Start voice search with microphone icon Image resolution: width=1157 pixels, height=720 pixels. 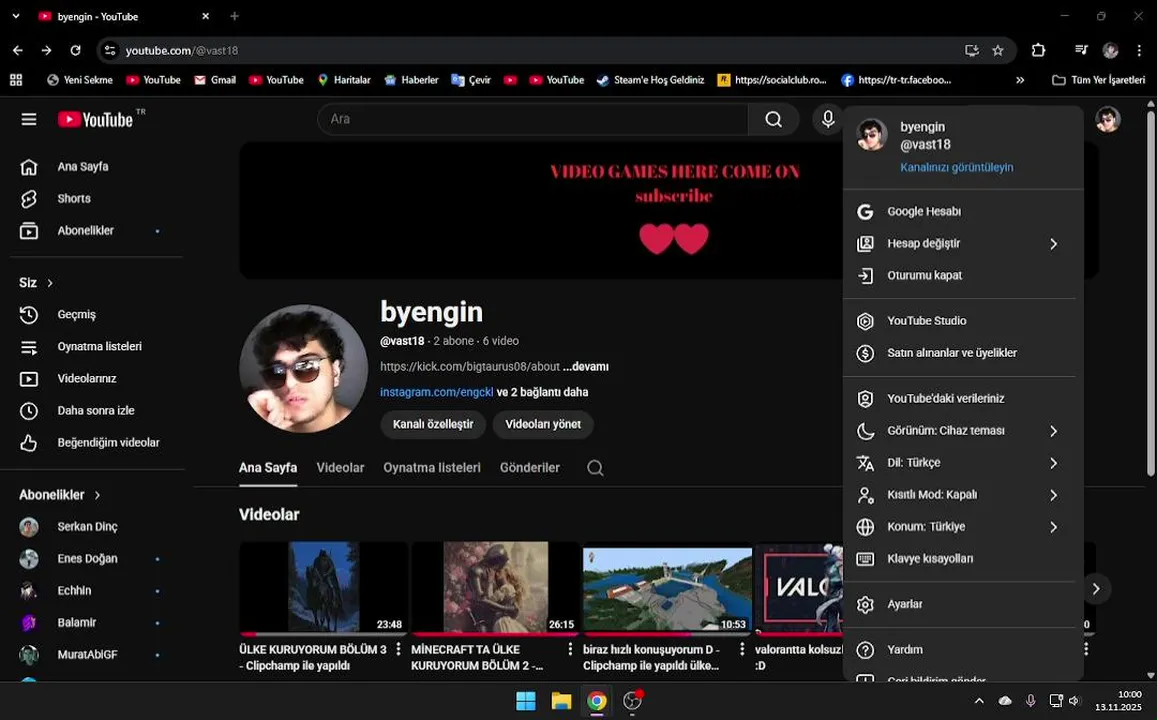pyautogui.click(x=828, y=119)
